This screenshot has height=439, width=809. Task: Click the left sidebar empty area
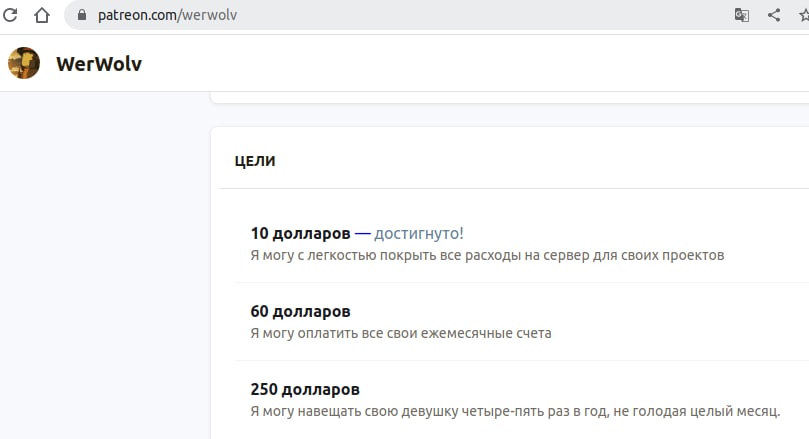(100, 270)
